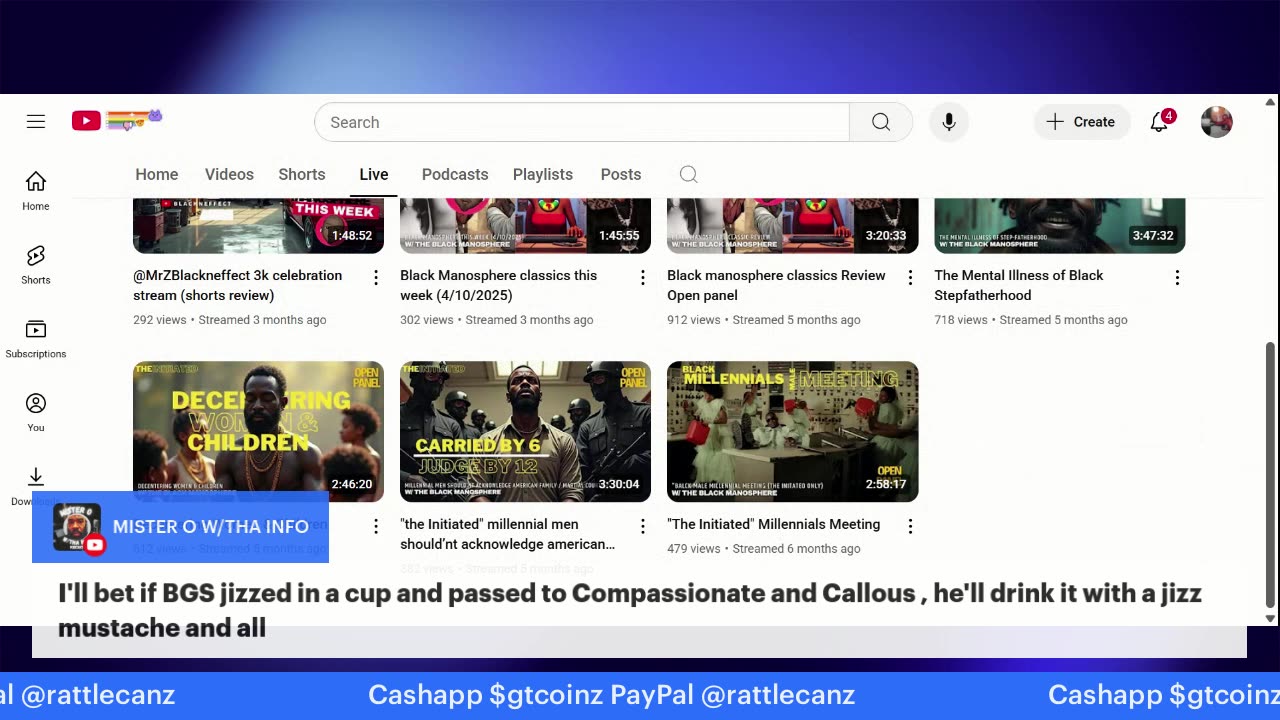Open 'Black manosphere classics Review Open panel' title
The image size is (1280, 720).
coord(776,285)
